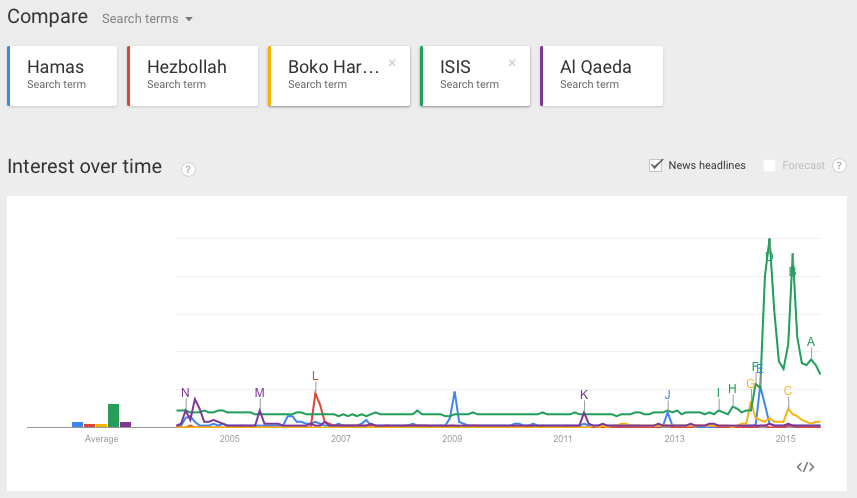This screenshot has height=498, width=857.
Task: Click headline marker A on chart
Action: (x=811, y=342)
